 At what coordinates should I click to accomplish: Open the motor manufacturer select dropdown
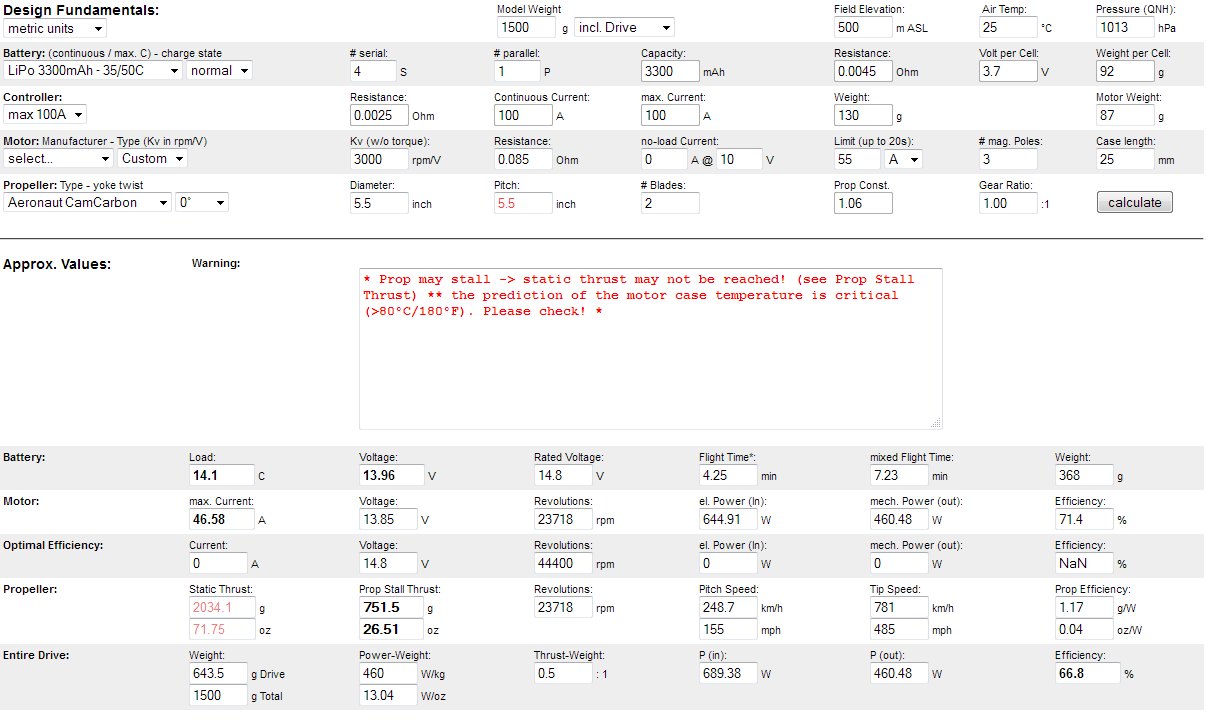pyautogui.click(x=58, y=158)
